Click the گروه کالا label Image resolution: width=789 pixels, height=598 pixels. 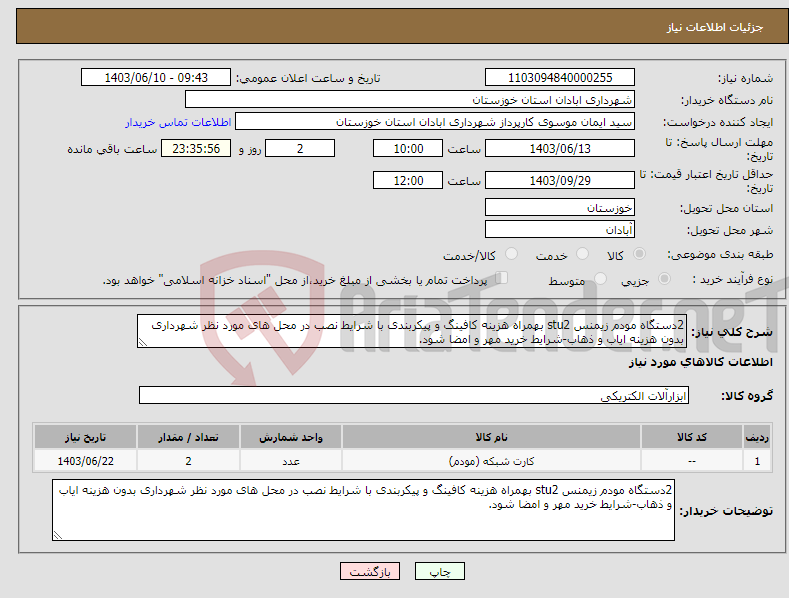747,396
